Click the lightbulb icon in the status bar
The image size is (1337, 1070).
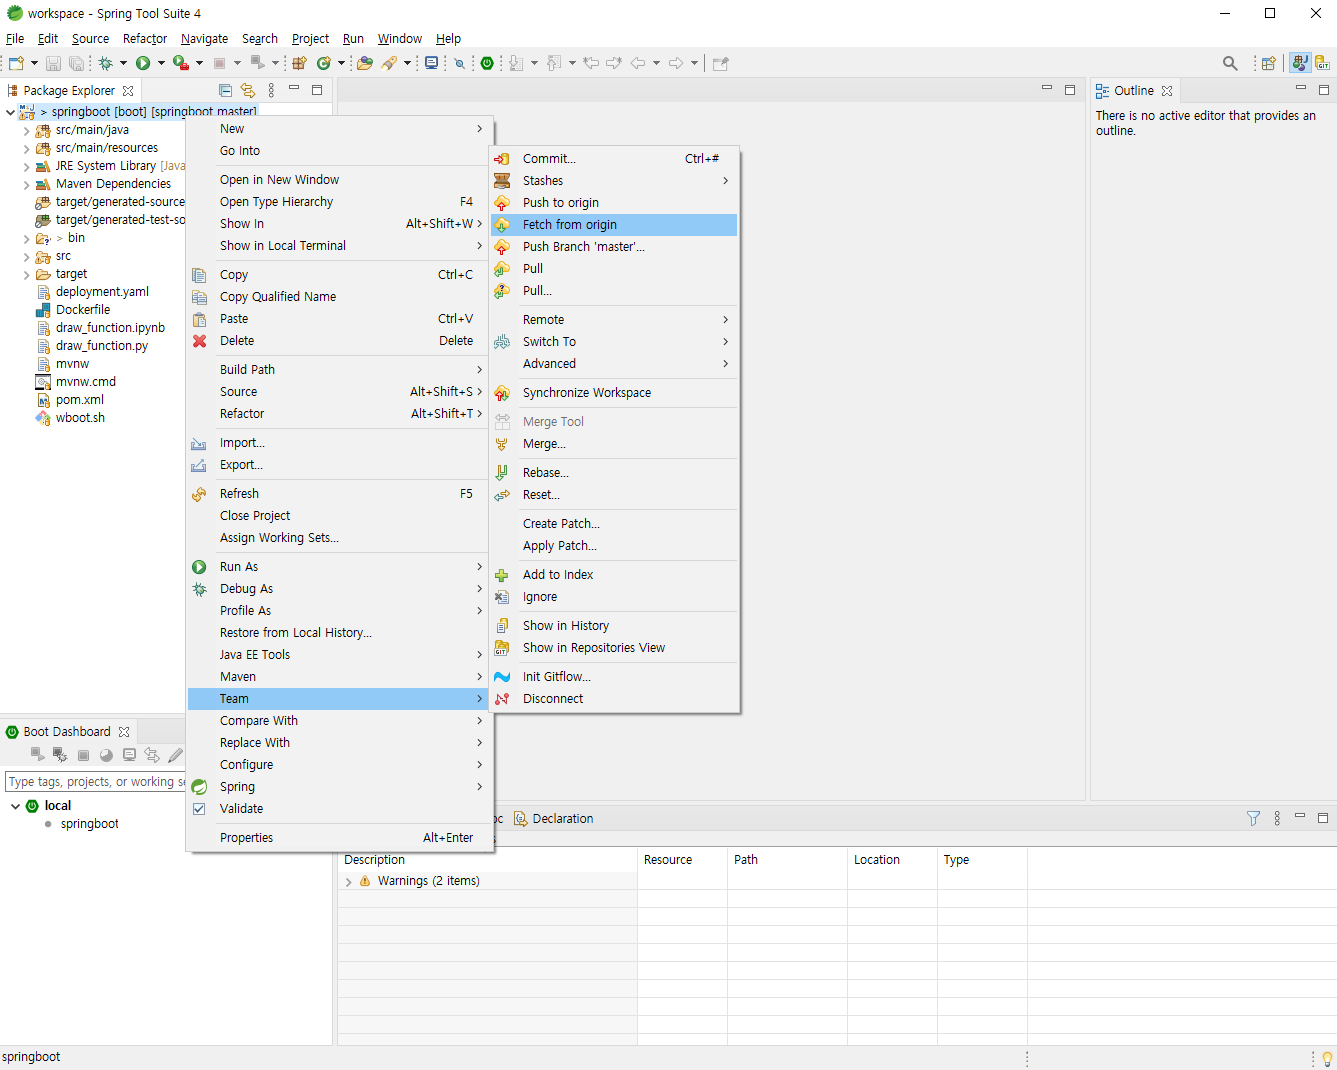click(x=1327, y=1058)
